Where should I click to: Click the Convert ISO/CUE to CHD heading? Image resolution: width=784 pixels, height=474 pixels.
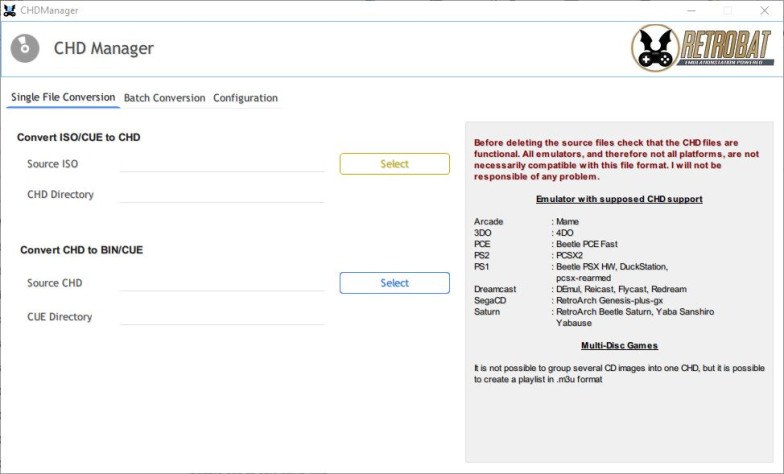click(78, 138)
